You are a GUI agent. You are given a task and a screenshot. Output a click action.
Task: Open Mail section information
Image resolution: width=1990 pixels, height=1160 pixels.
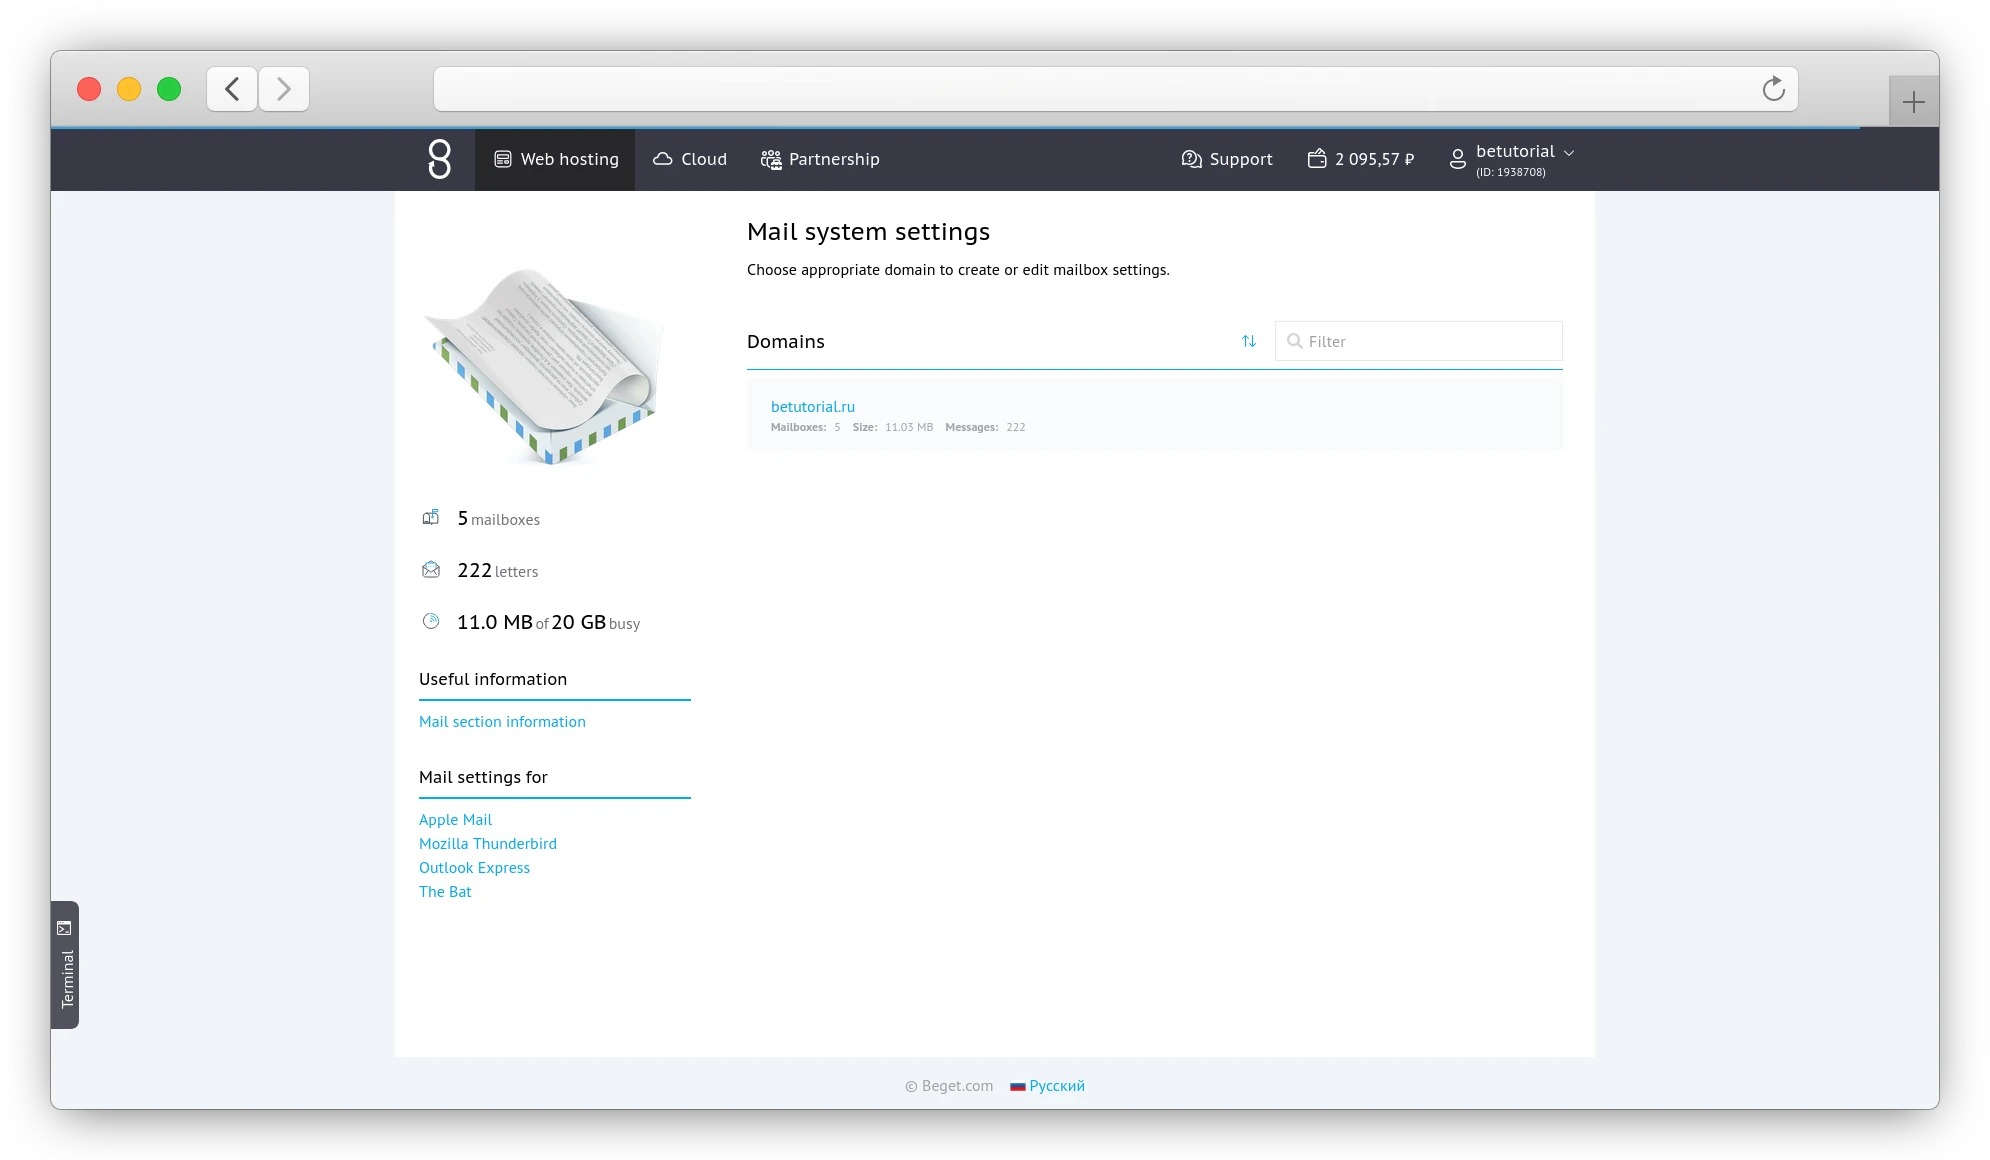pyautogui.click(x=502, y=721)
